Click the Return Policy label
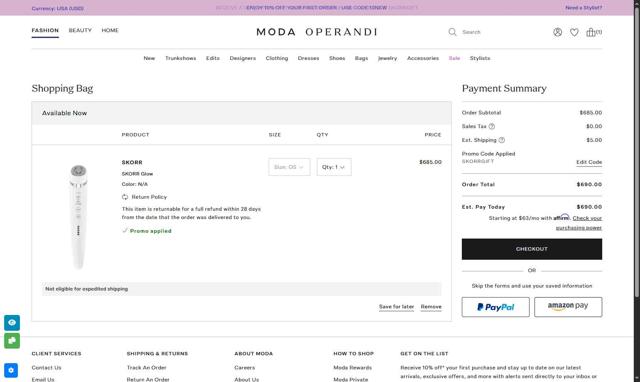Image resolution: width=640 pixels, height=382 pixels. point(149,197)
